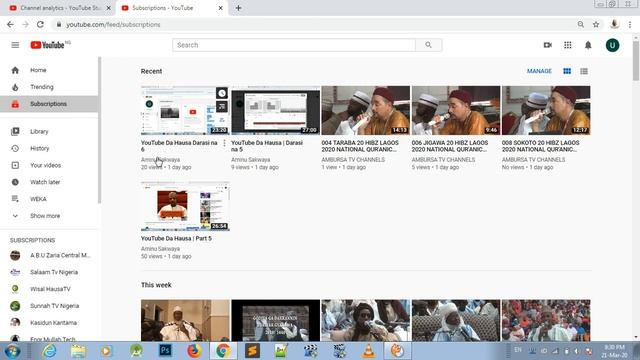Open the YouTube hamburger guide menu
The width and height of the screenshot is (640, 360).
(x=15, y=45)
